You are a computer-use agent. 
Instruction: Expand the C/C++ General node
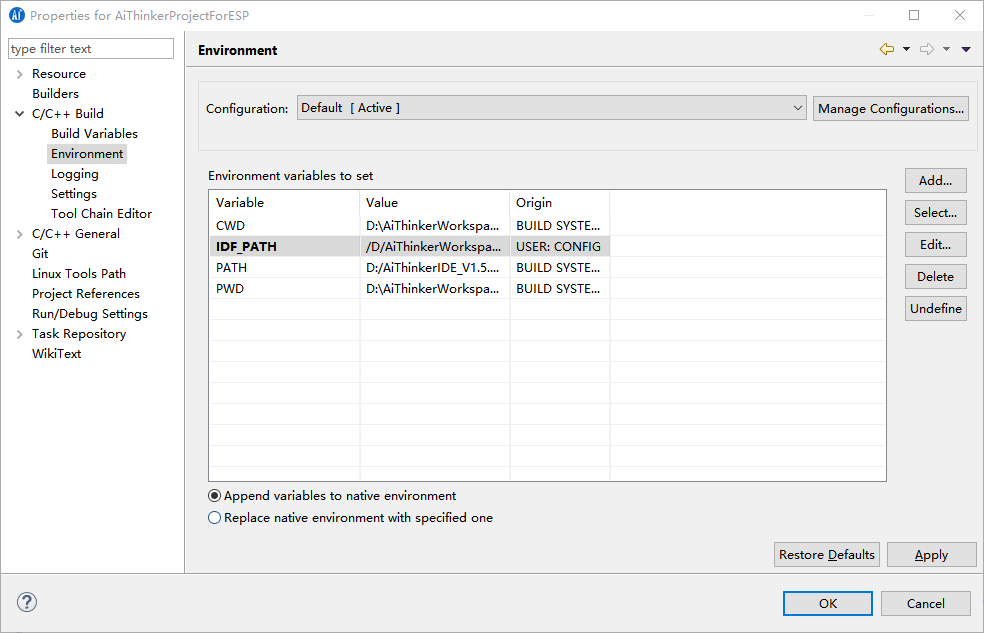20,234
